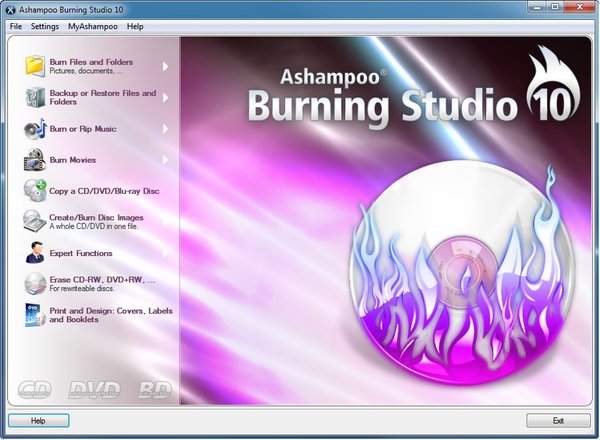The image size is (600, 440).
Task: Expand the Burn Movies submenu arrow
Action: tap(165, 159)
